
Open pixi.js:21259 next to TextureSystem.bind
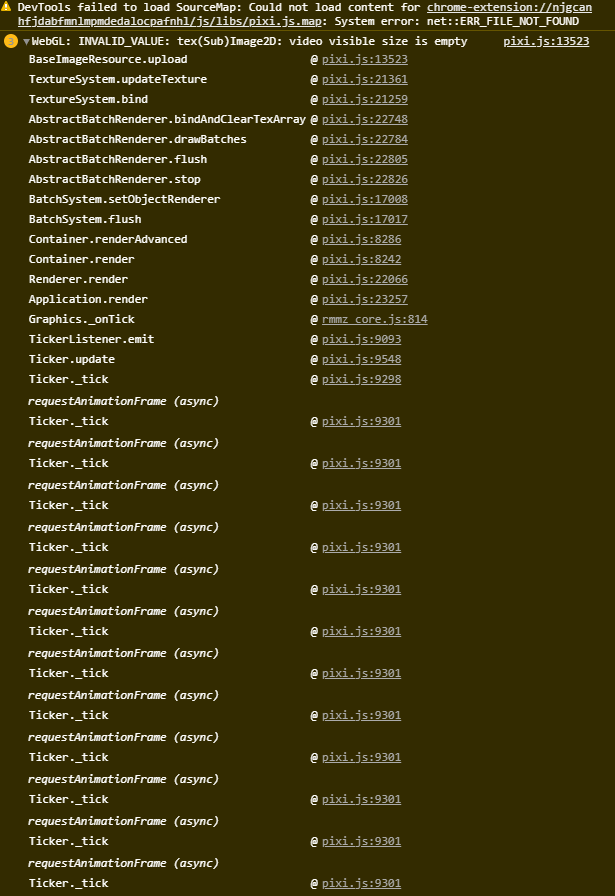pyautogui.click(x=364, y=99)
